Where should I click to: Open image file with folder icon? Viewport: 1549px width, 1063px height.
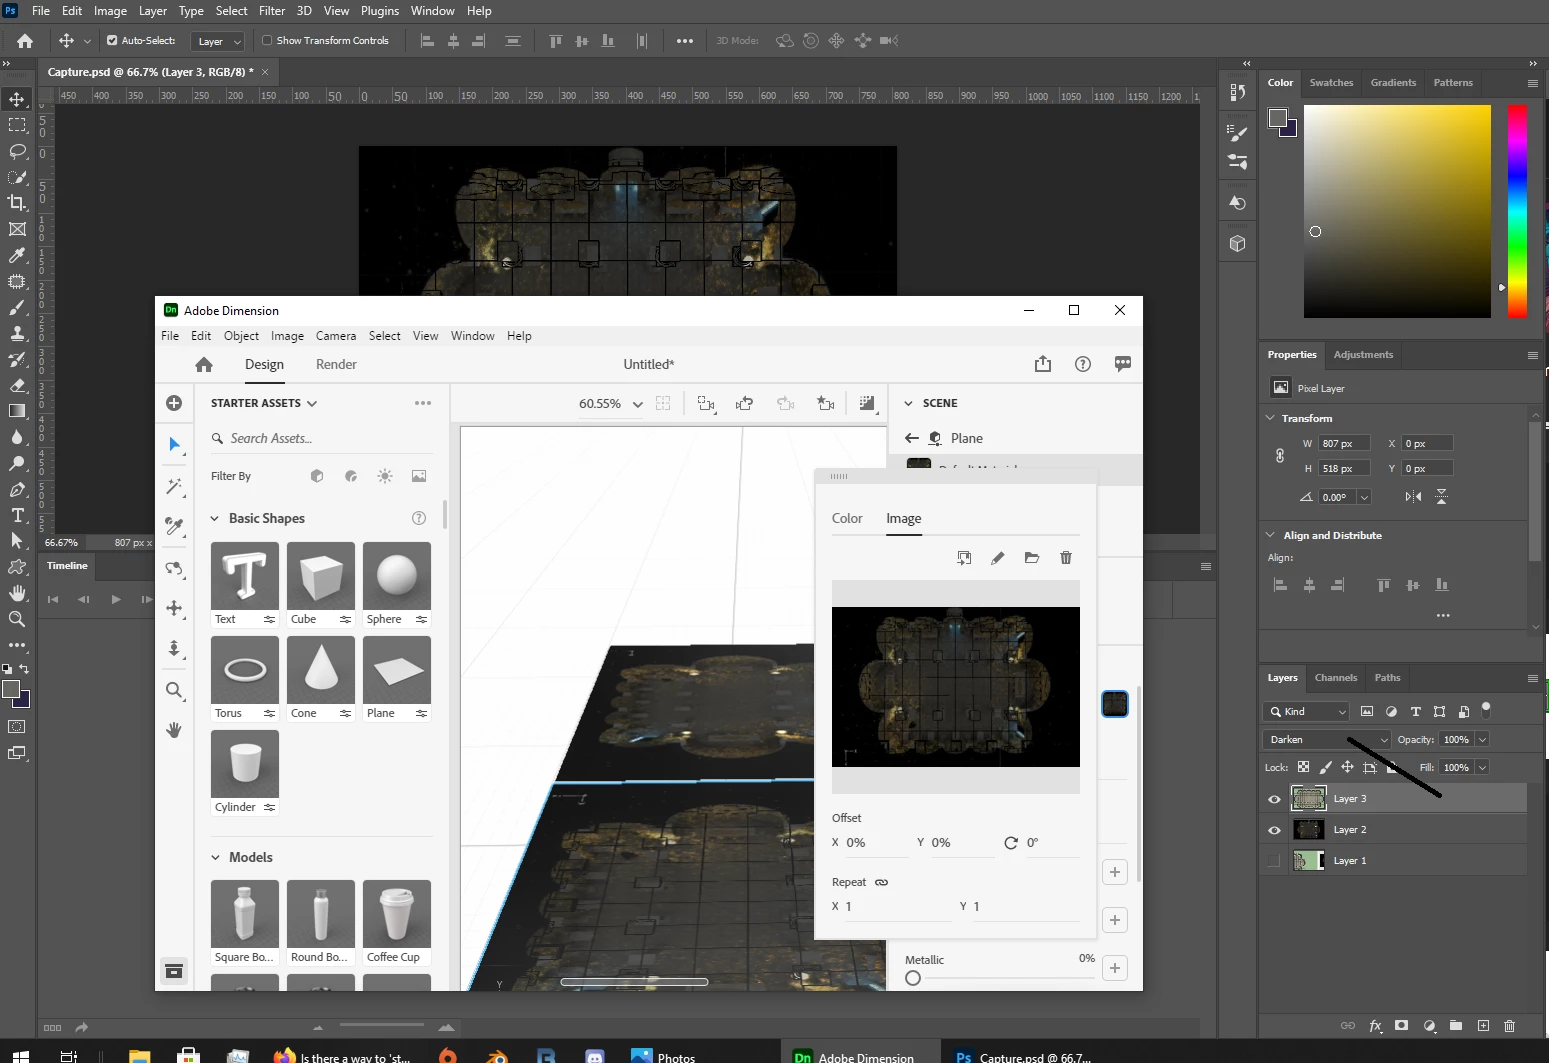tap(1032, 558)
